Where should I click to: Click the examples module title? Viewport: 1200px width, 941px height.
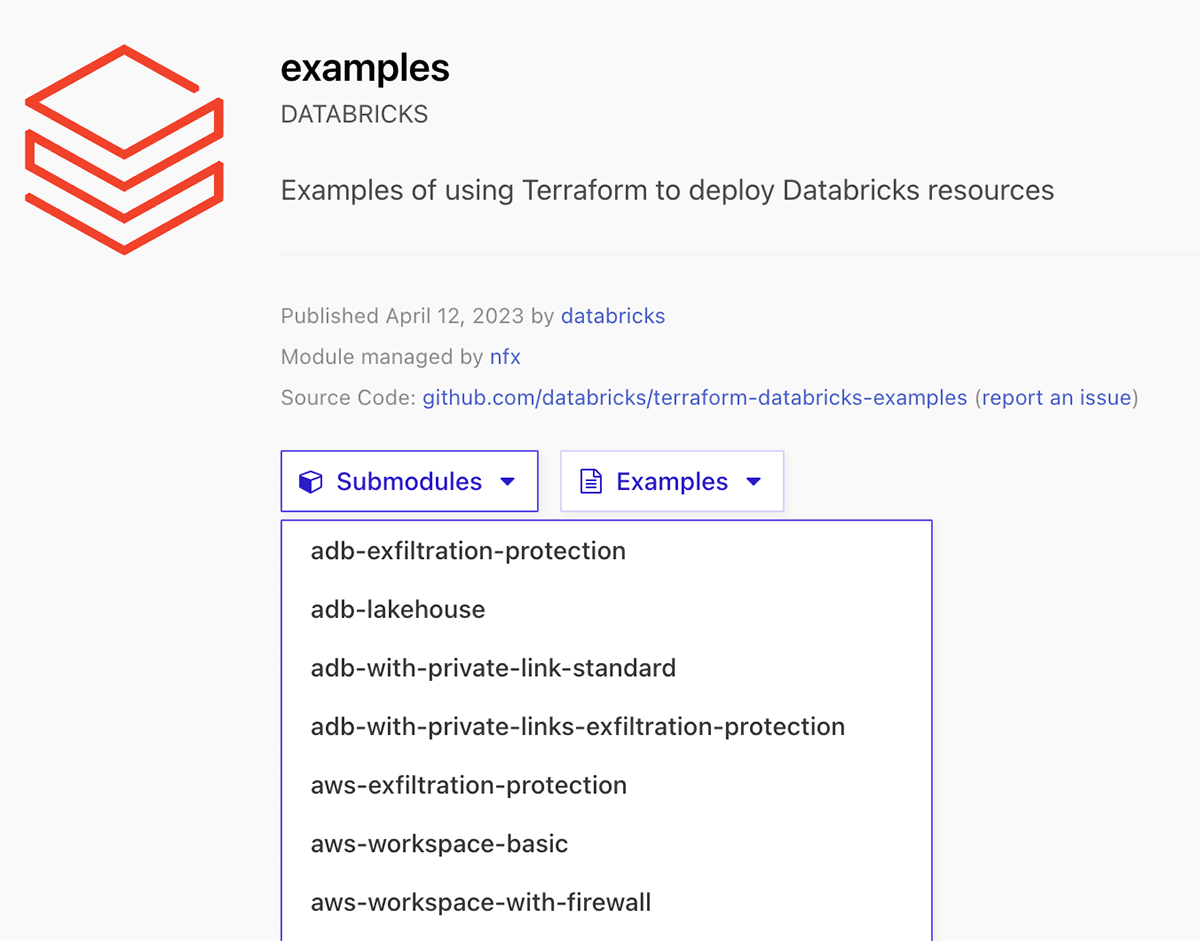click(x=365, y=68)
